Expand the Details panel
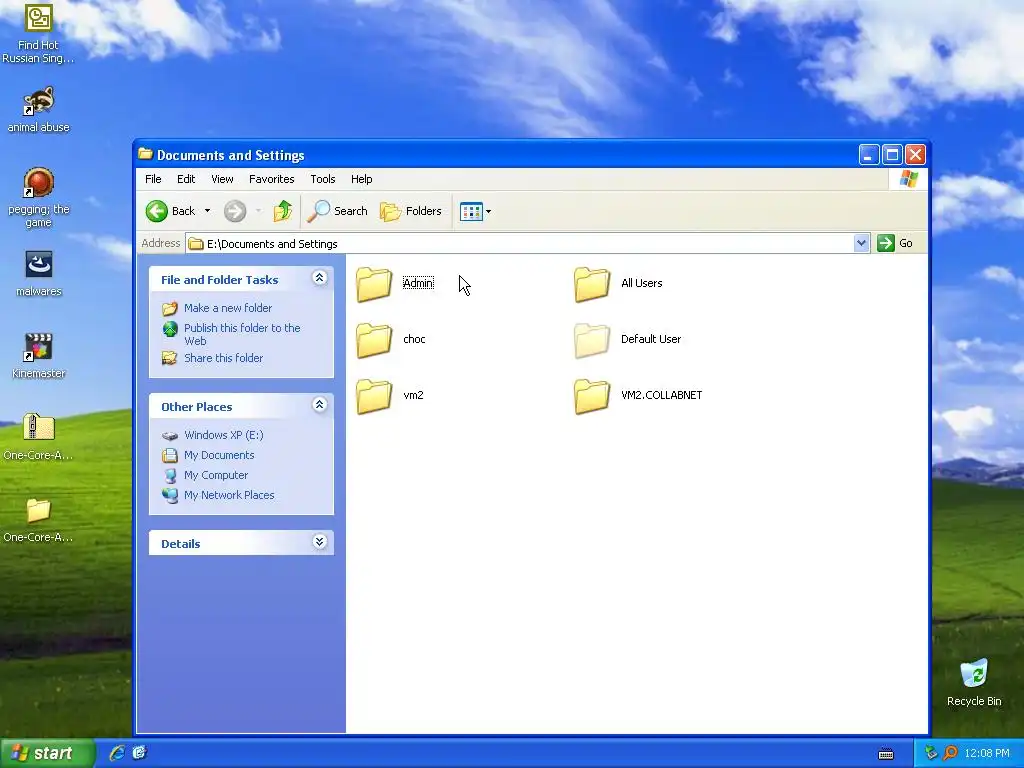Screen dimensions: 1024x768 (319, 542)
